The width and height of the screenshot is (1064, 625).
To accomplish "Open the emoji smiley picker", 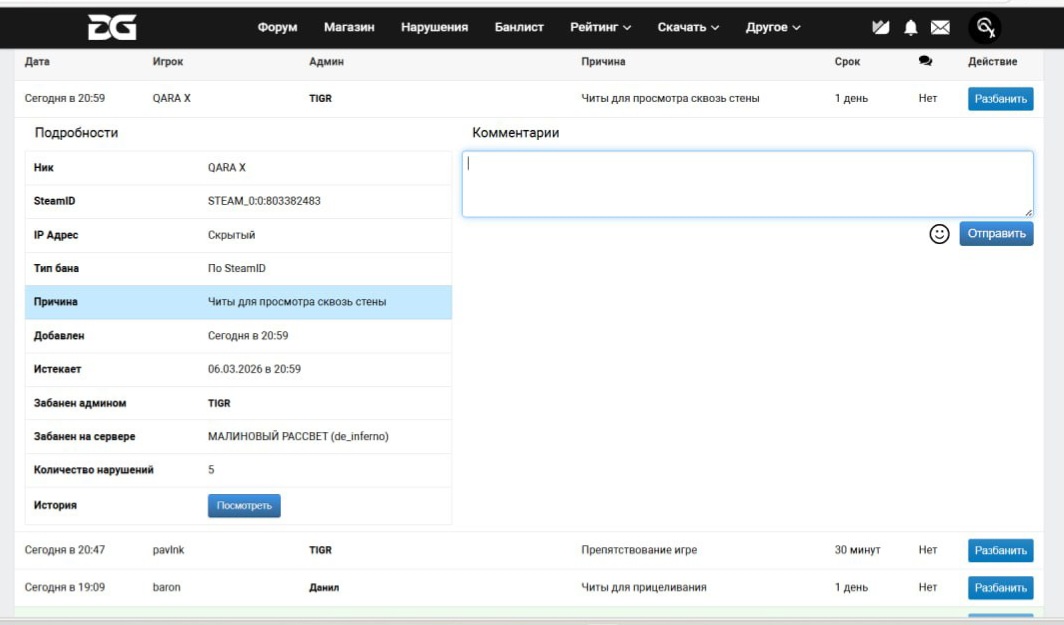I will [939, 234].
